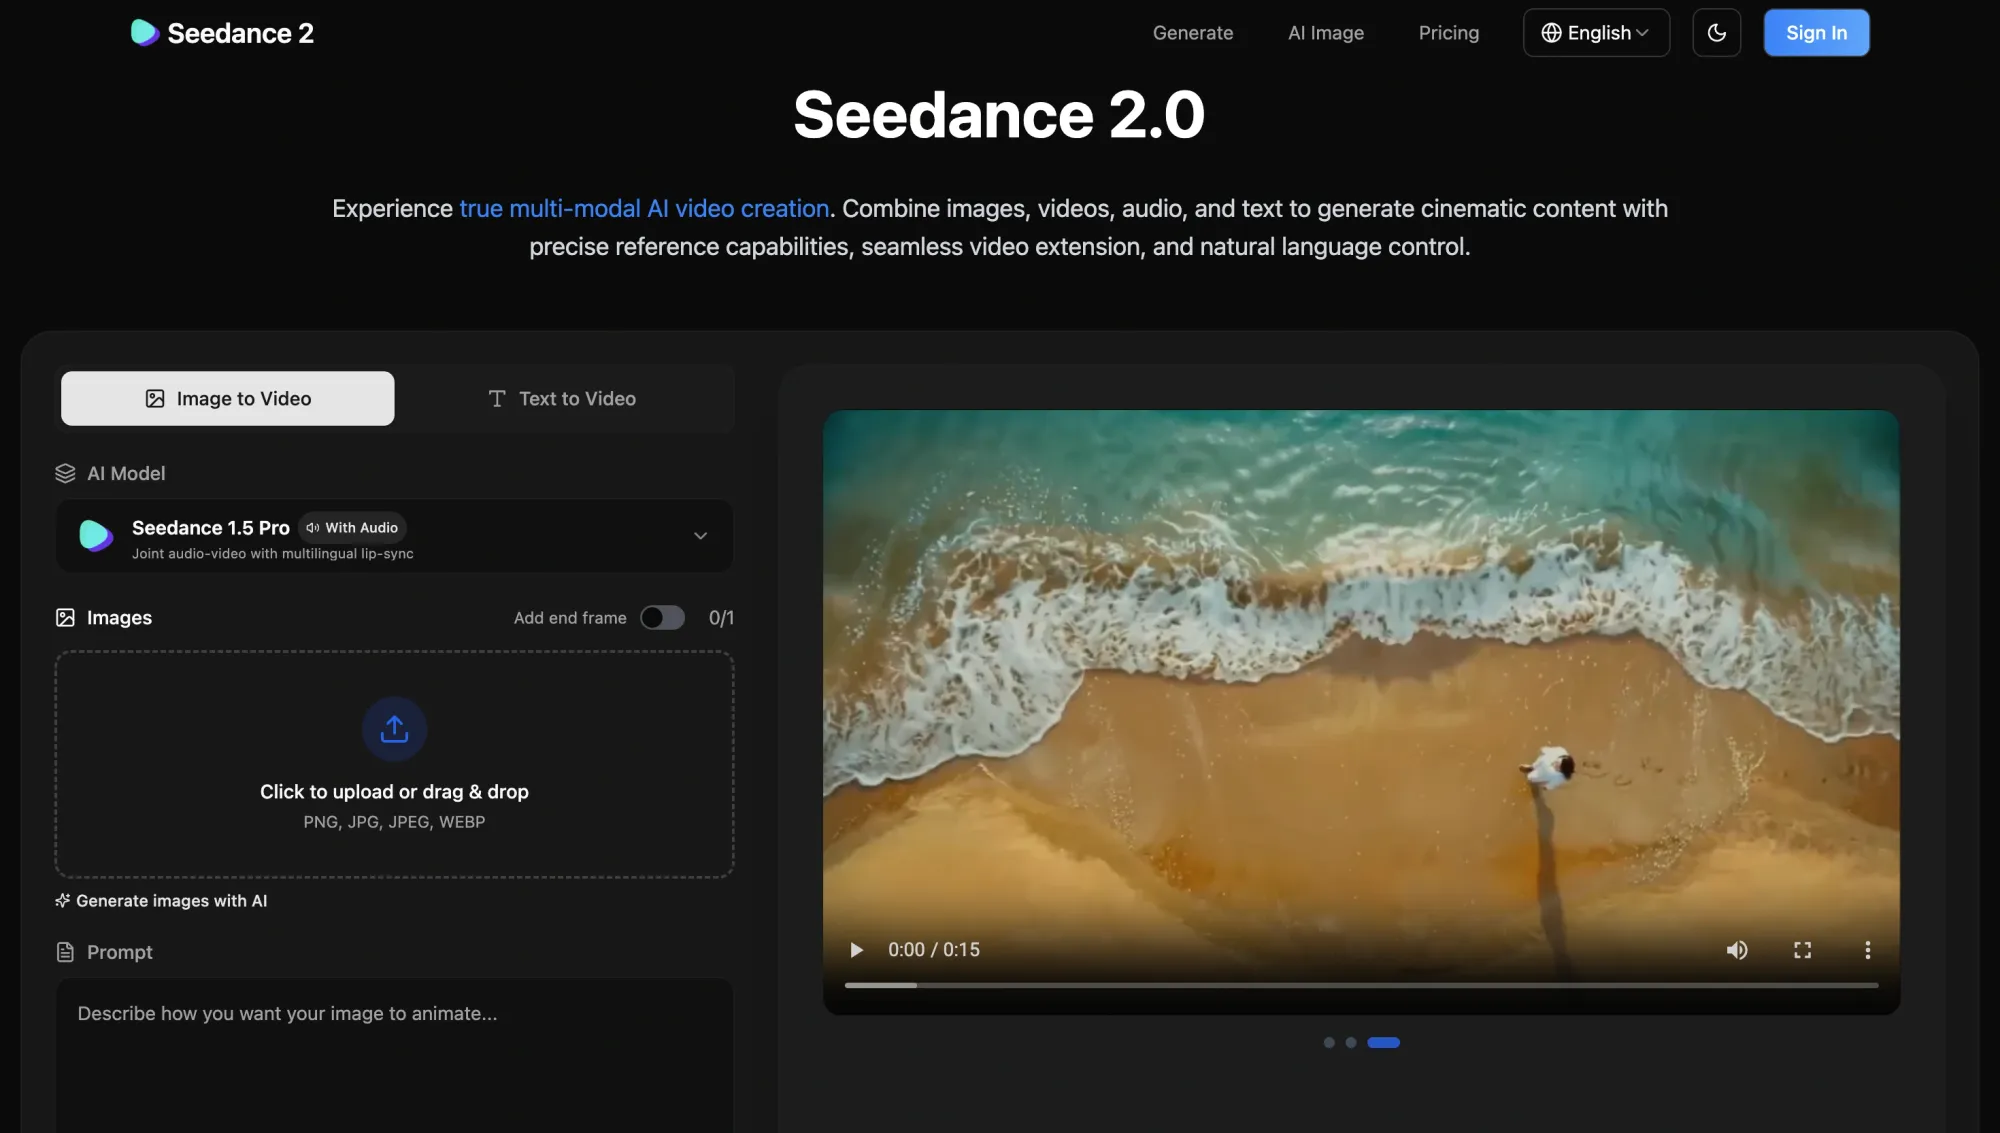Click the AI model dropdown chevron
The image size is (2000, 1133).
pos(700,536)
